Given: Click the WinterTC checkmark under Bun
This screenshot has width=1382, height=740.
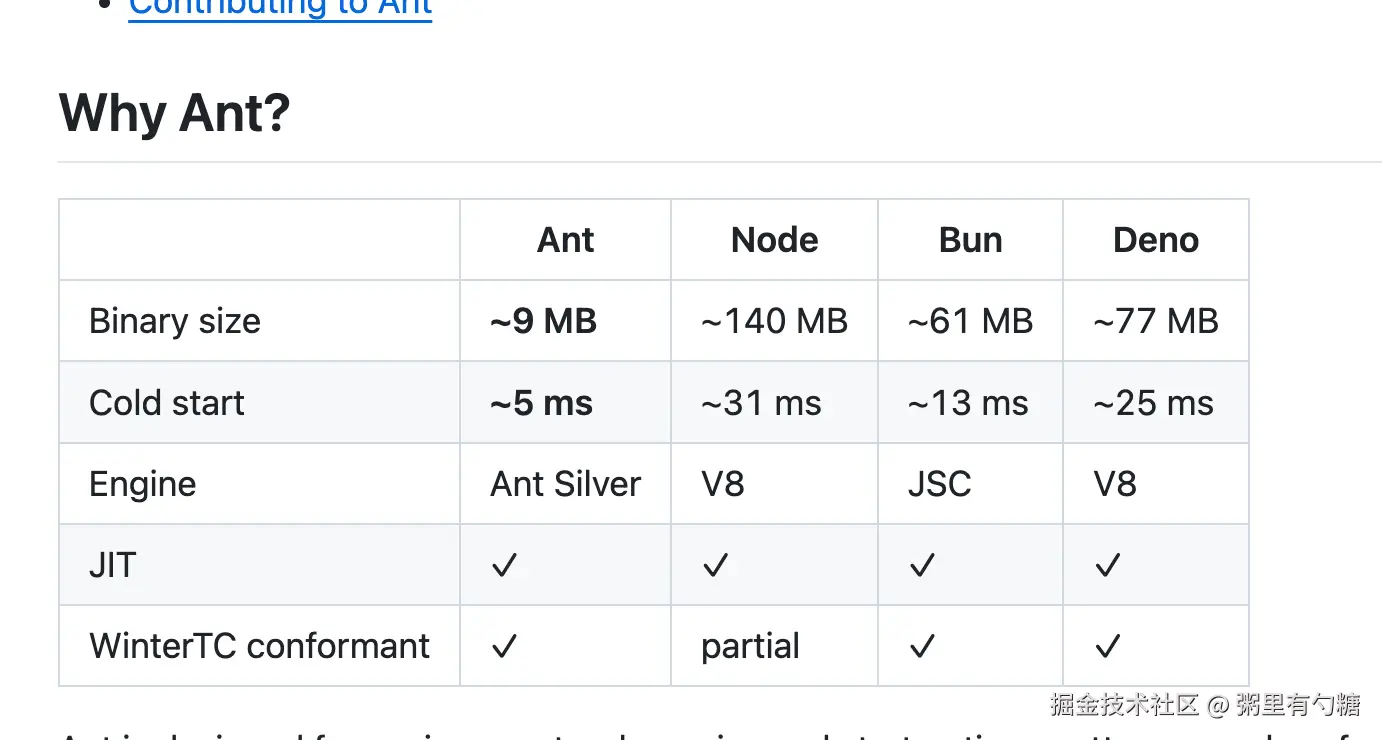Looking at the screenshot, I should coord(922,647).
